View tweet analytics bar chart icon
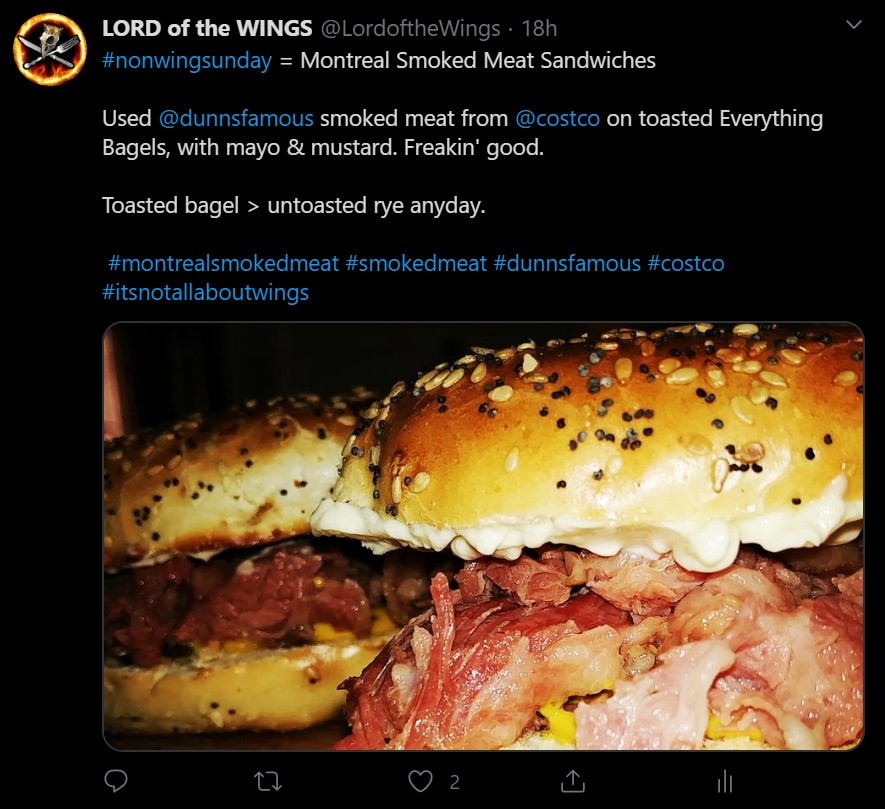885x809 pixels. (725, 782)
